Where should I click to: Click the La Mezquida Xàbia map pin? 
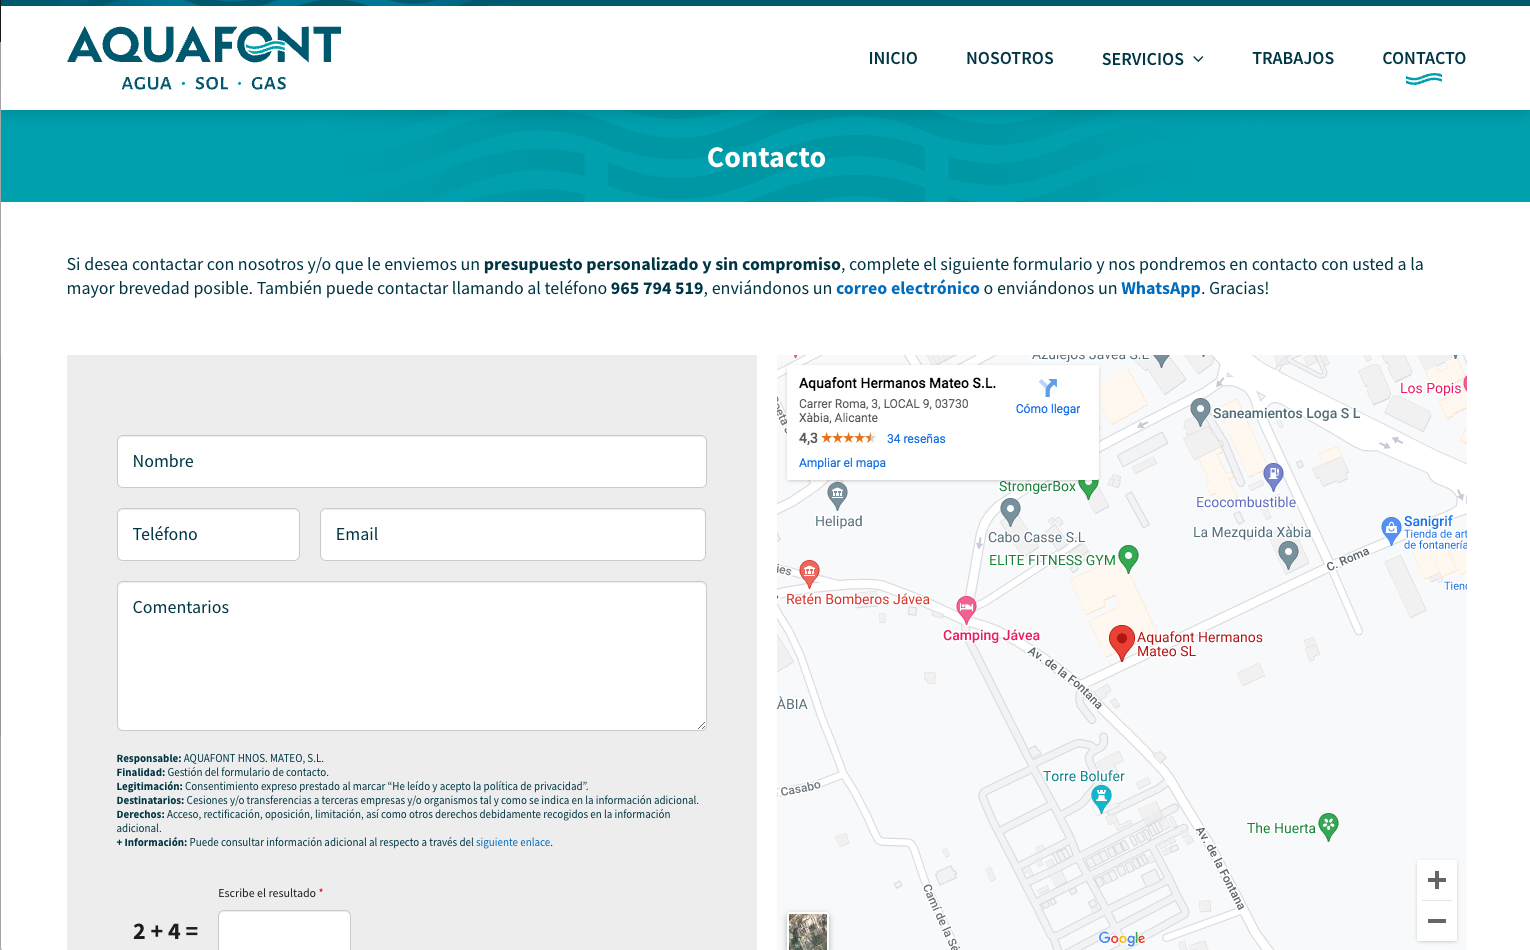point(1289,554)
